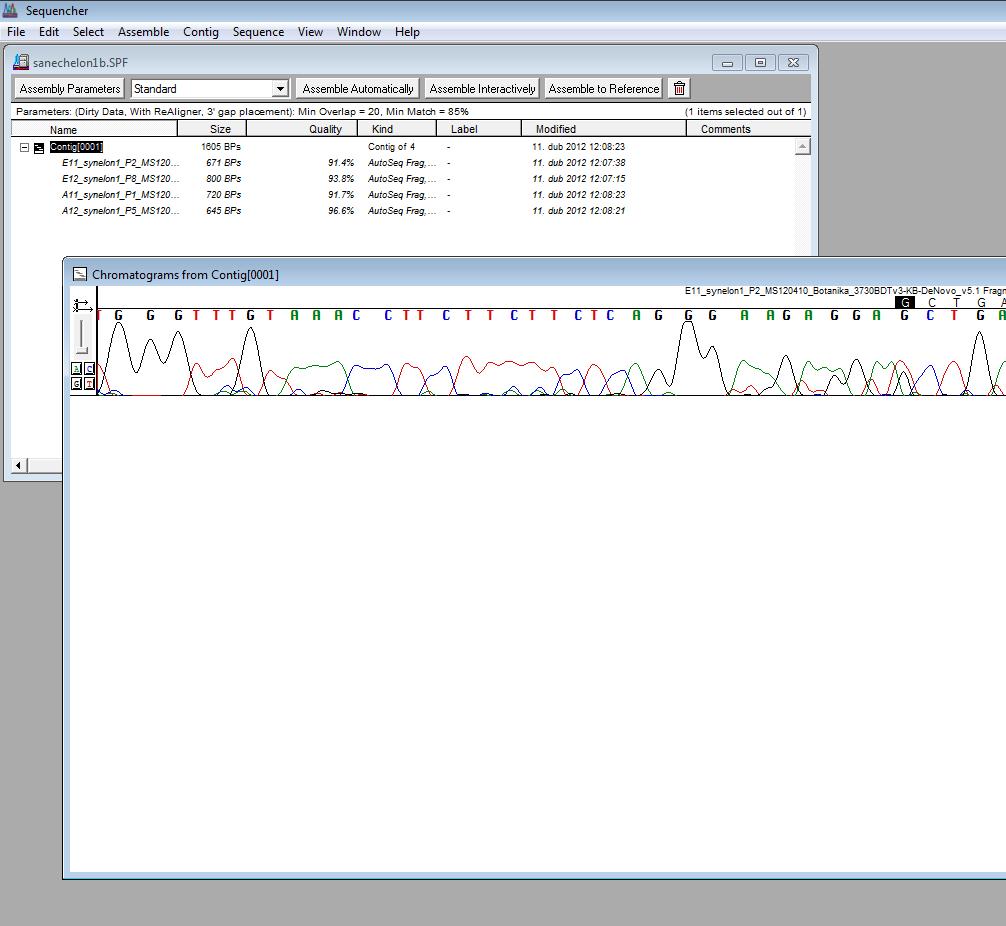Click the Contig[0001] contig icon in list

(x=39, y=148)
